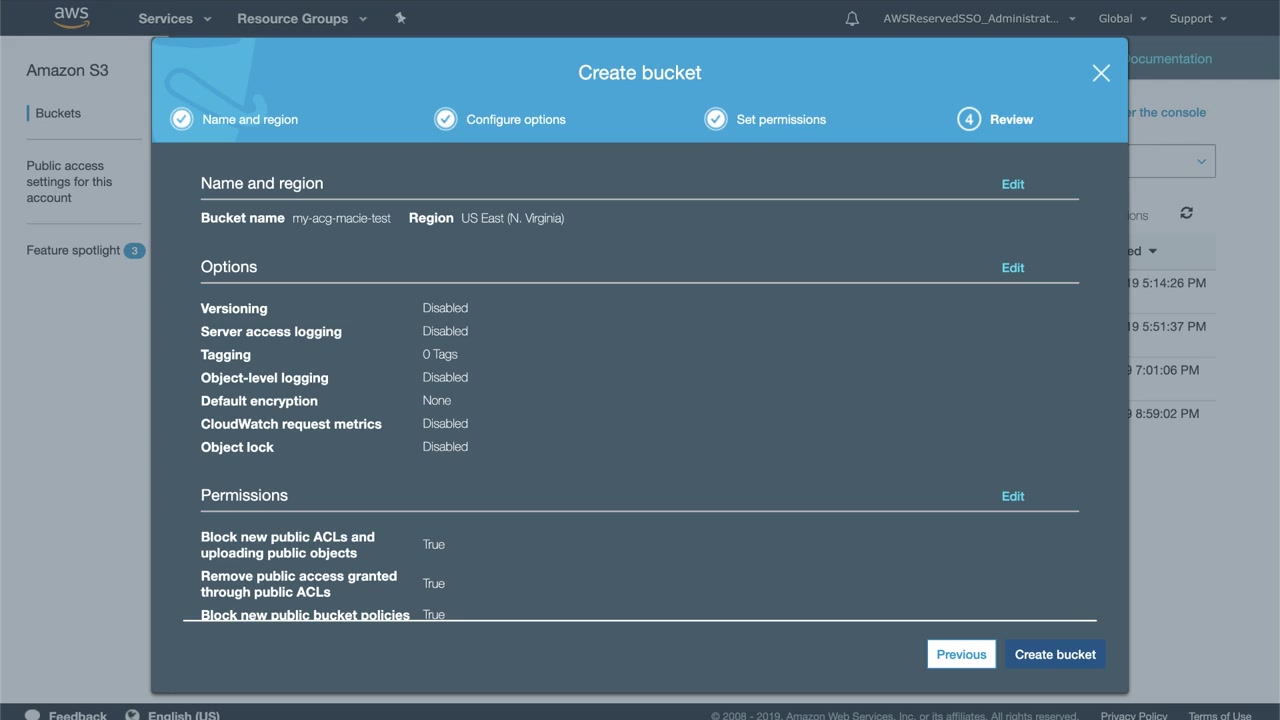Click the CloudWatch request metrics label
Image resolution: width=1280 pixels, height=720 pixels.
click(x=291, y=424)
